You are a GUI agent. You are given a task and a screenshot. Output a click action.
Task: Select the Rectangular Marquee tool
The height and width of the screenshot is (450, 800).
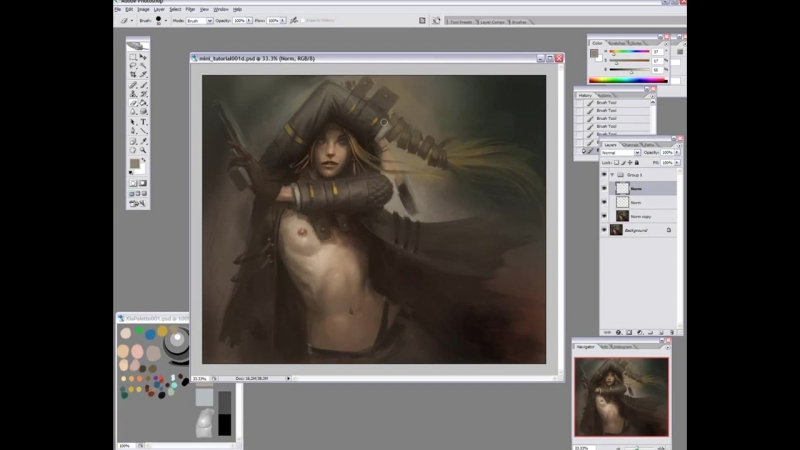pos(133,57)
